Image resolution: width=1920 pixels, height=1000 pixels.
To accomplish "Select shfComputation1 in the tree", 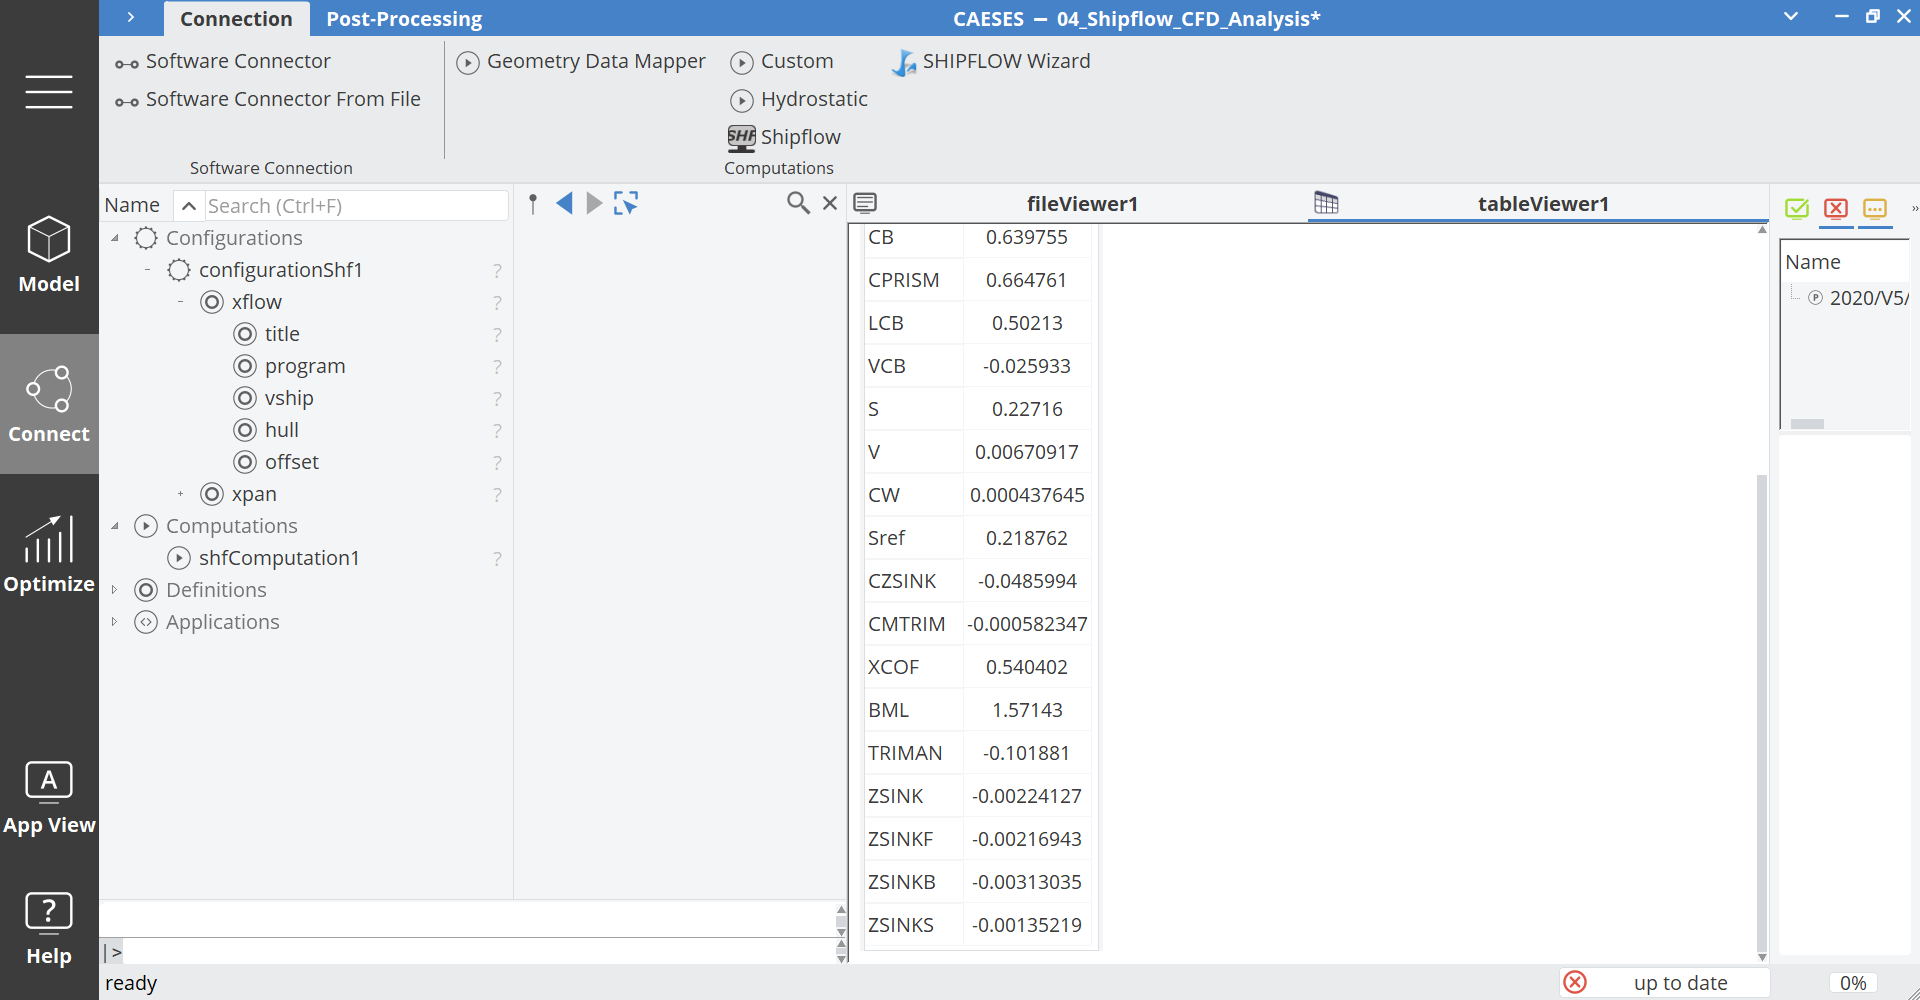I will point(279,558).
